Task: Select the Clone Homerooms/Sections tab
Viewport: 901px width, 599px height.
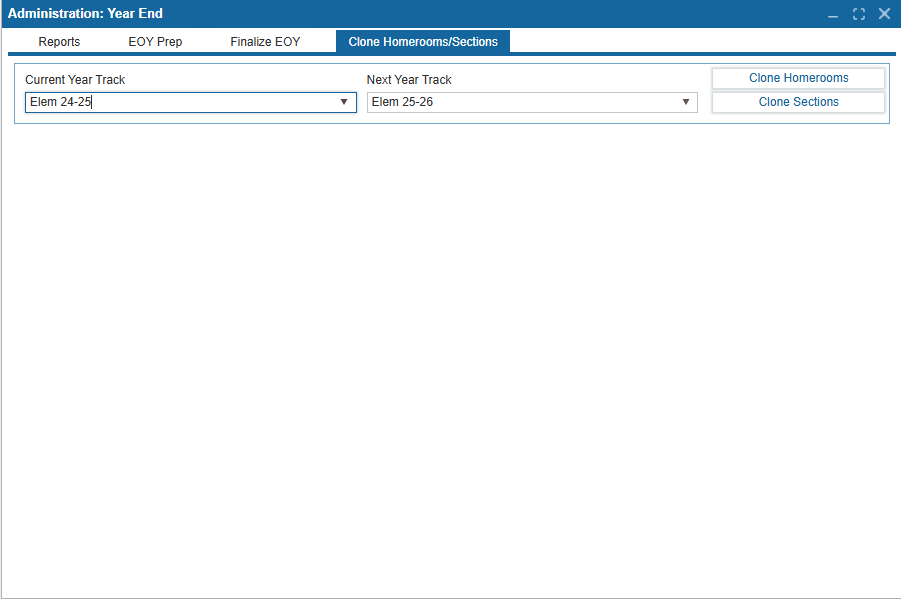Action: coord(423,42)
